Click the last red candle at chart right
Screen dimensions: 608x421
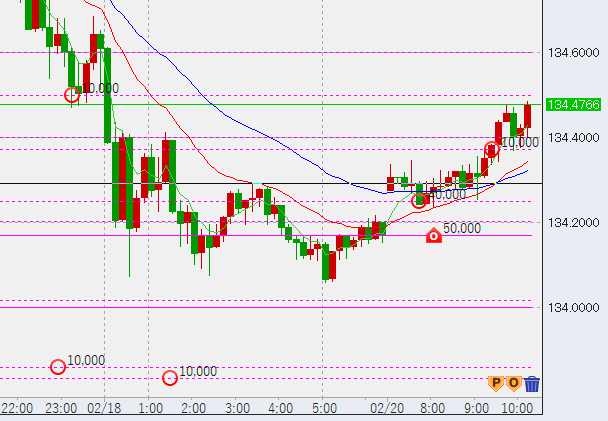(527, 116)
